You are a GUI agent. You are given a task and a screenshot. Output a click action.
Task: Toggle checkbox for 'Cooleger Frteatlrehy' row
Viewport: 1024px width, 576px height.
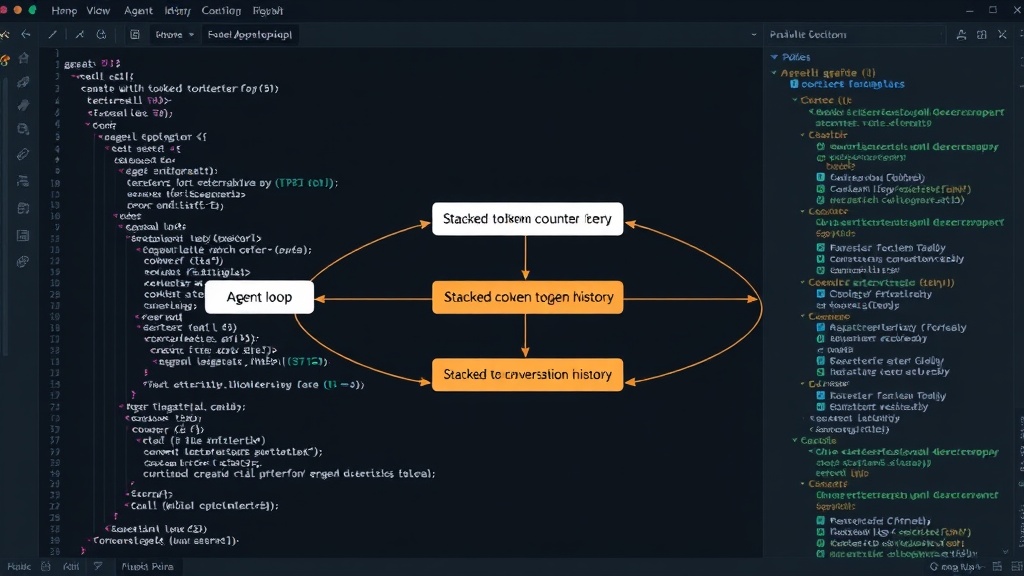(x=821, y=294)
